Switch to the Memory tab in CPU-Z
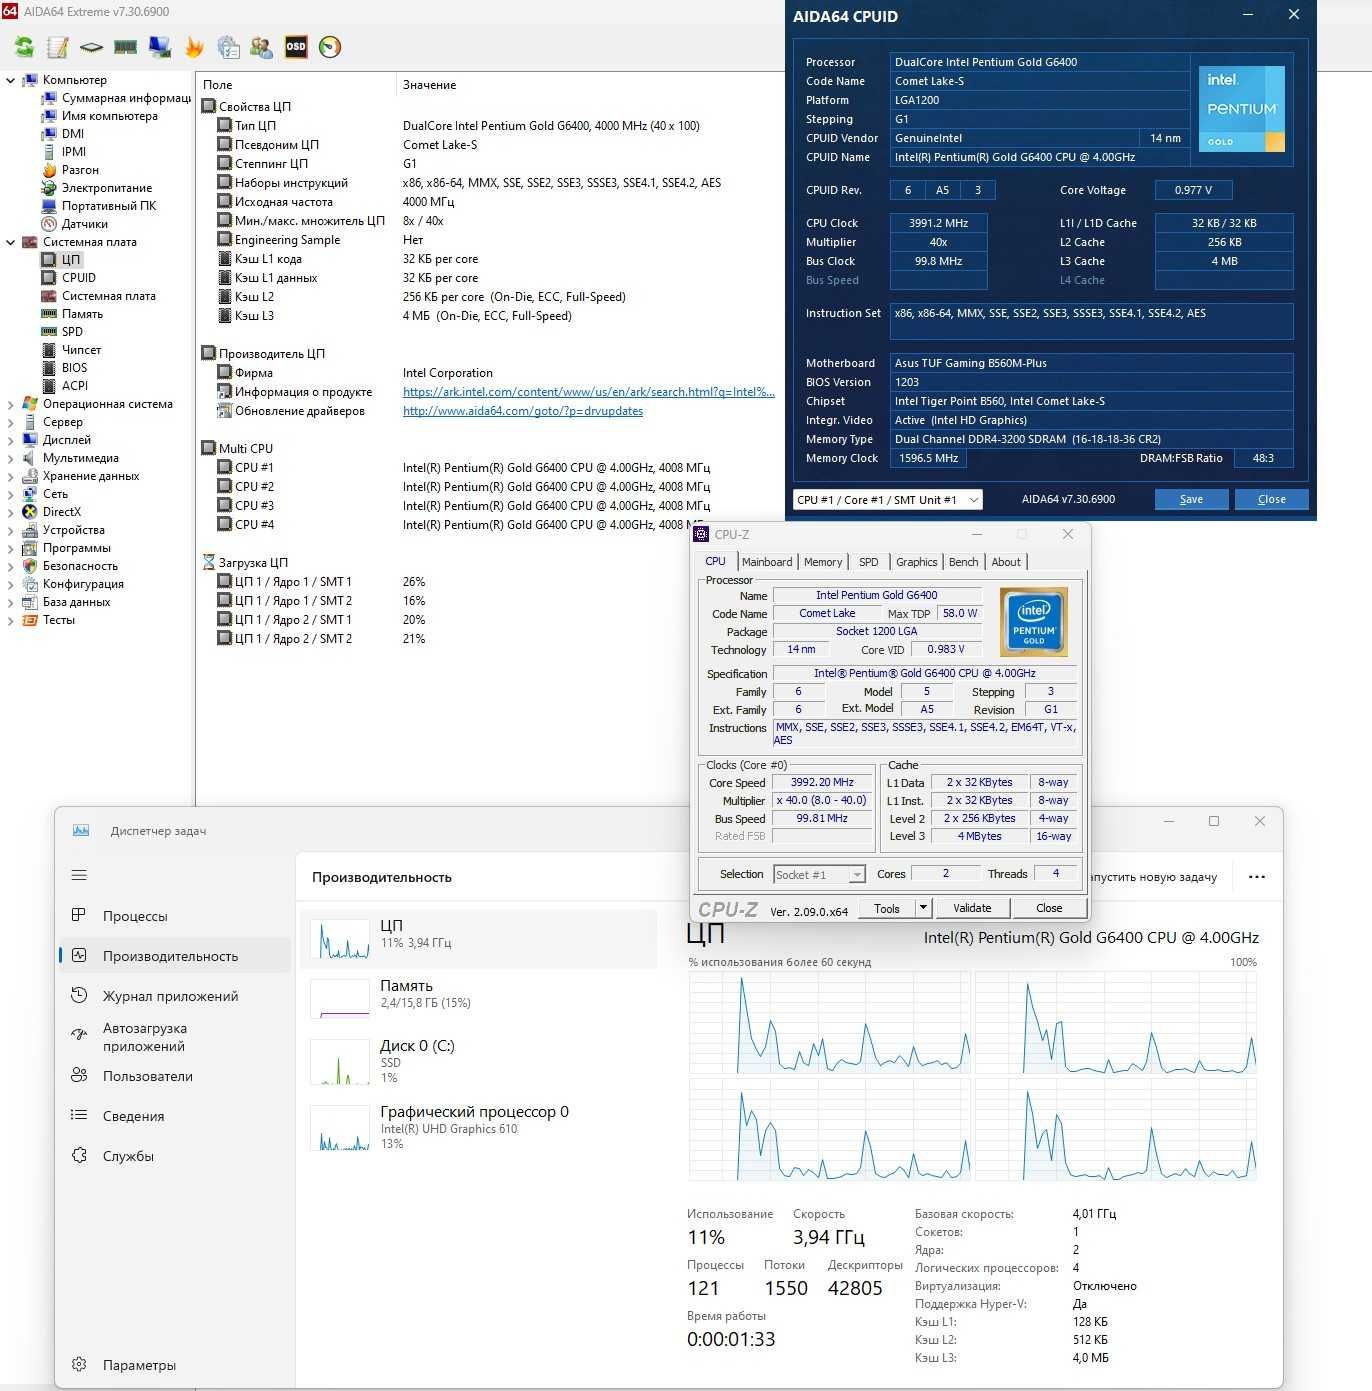The width and height of the screenshot is (1372, 1391). (x=823, y=562)
